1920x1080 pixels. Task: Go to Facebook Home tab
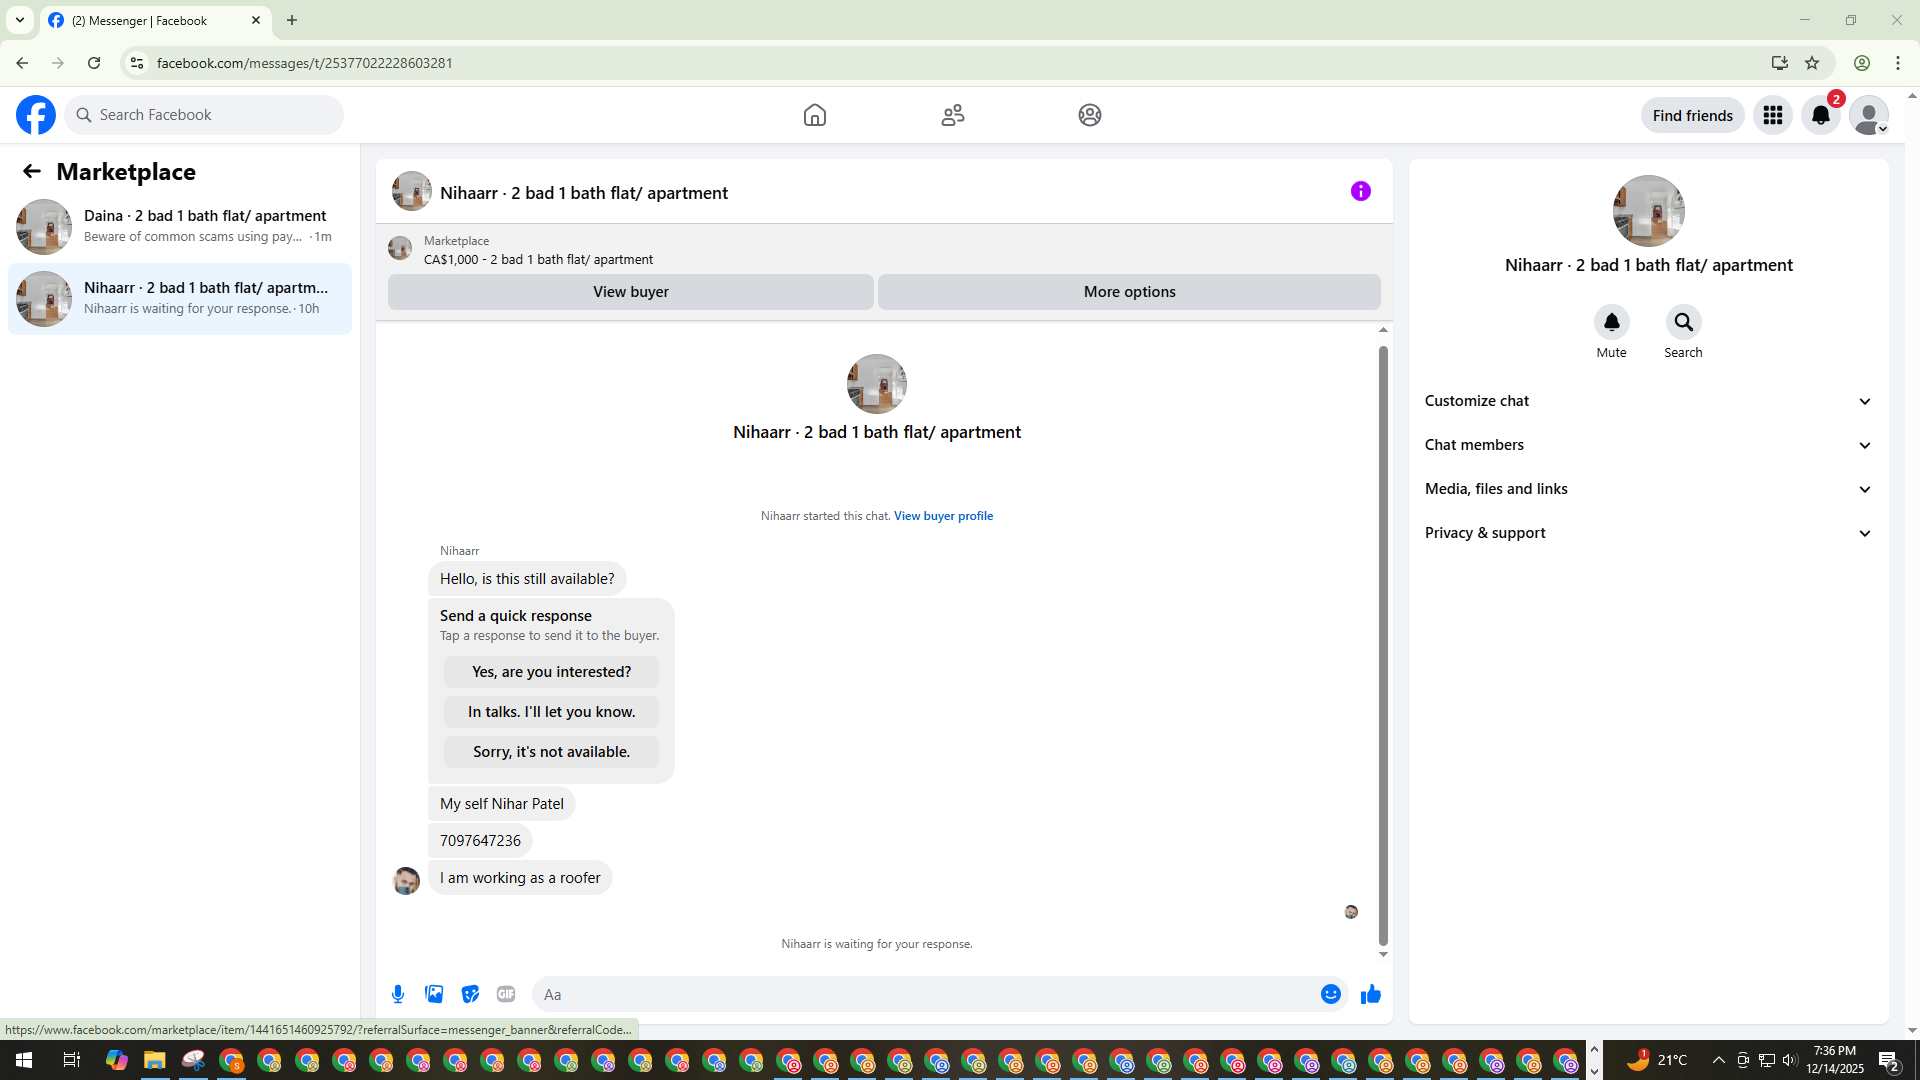pos(814,115)
